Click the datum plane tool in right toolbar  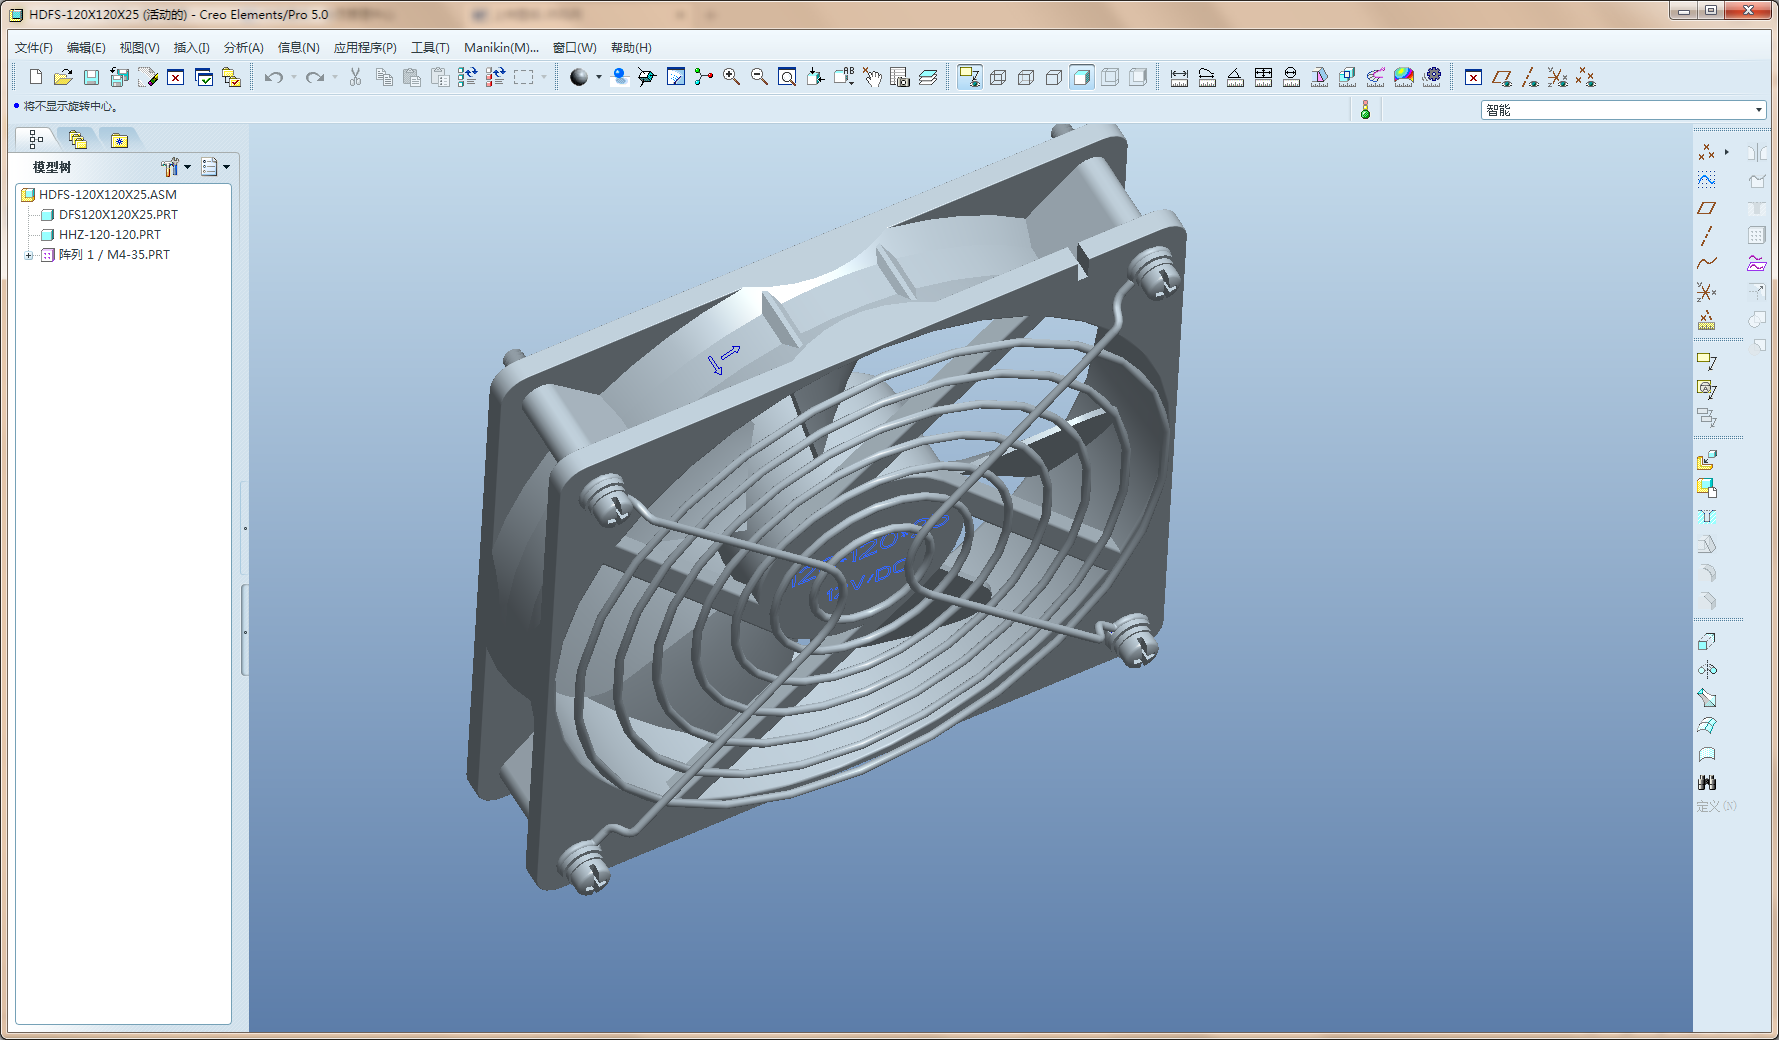pos(1707,208)
